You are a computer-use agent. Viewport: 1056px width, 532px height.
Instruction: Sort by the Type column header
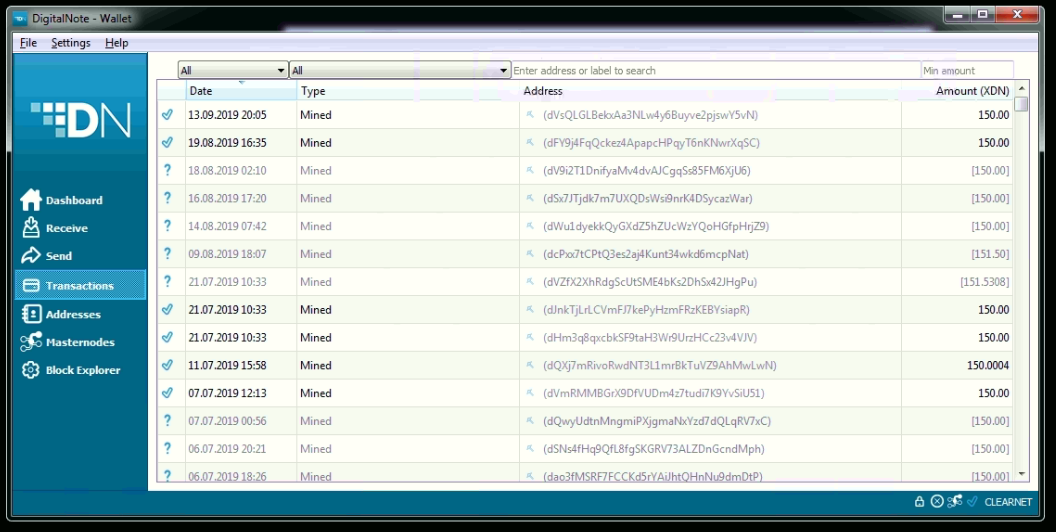[408, 91]
